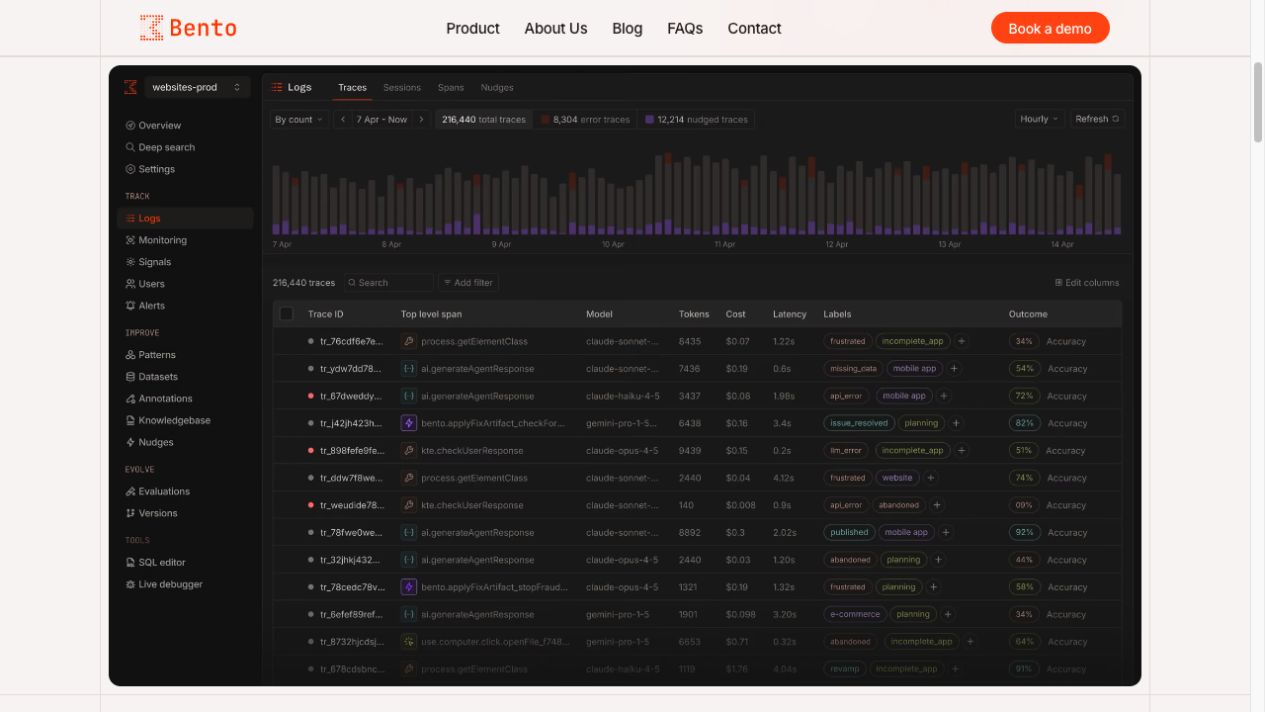This screenshot has height=712, width=1265.
Task: Switch to the Sessions tab
Action: pos(402,87)
